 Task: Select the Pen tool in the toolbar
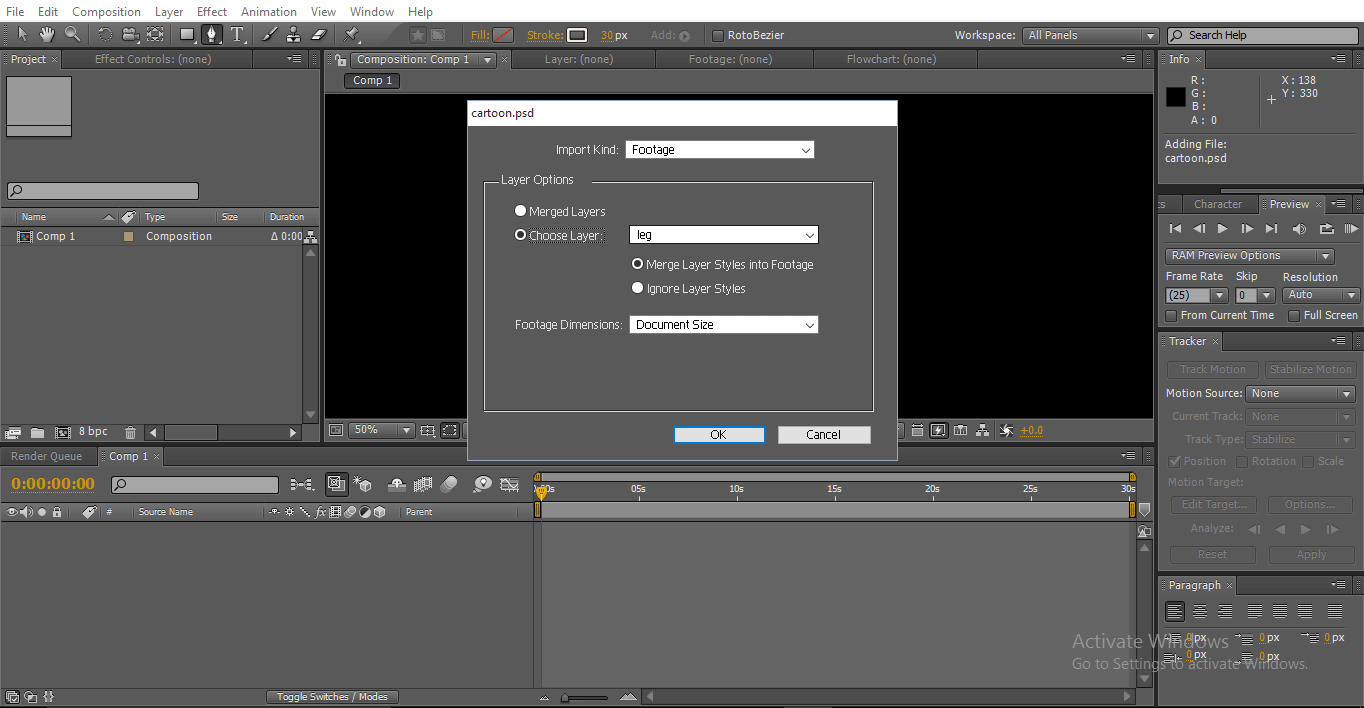[x=211, y=34]
